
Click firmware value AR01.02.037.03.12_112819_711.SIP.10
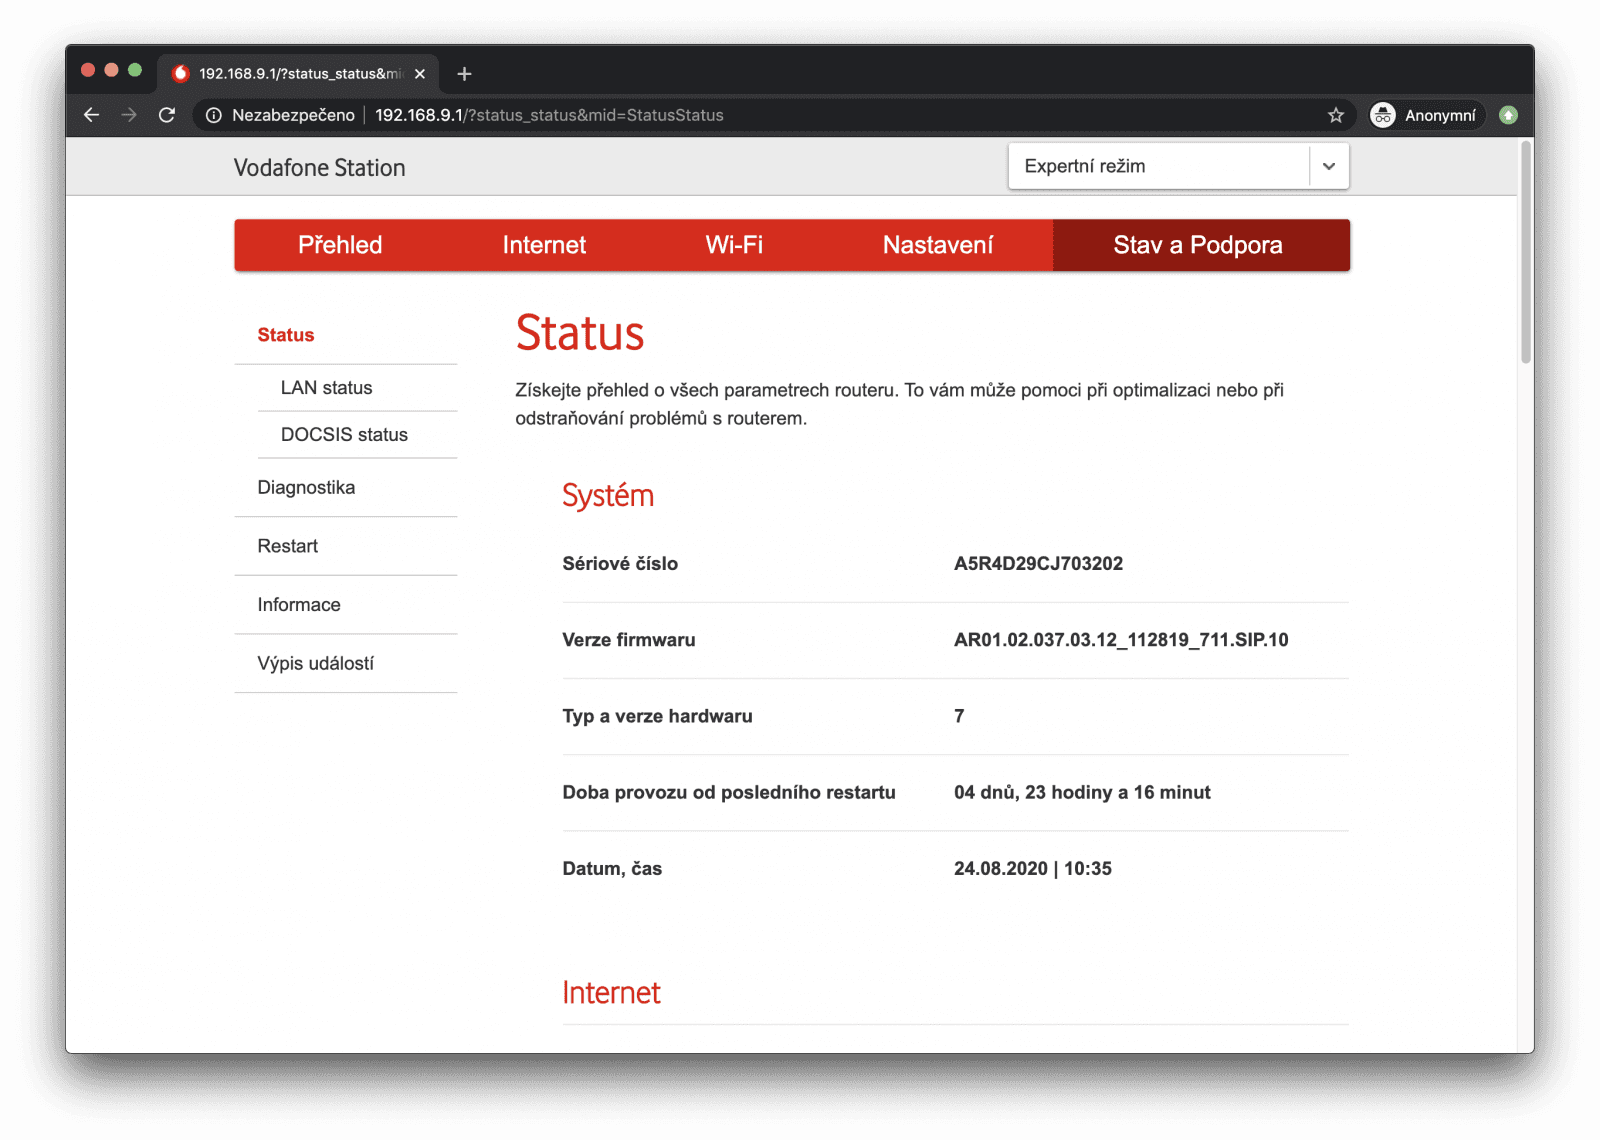pos(1121,640)
